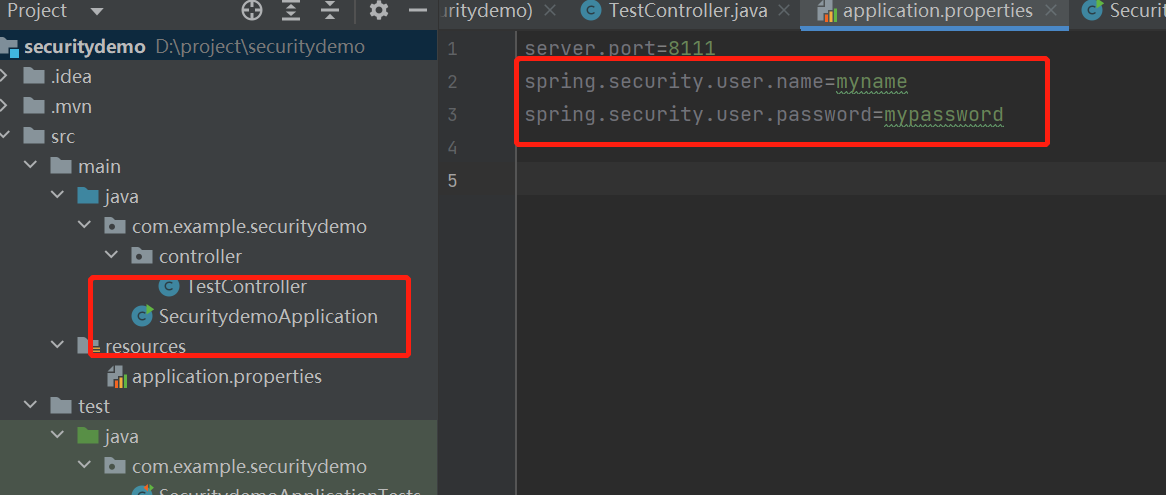Click the SecuritydemoApplication class icon
The width and height of the screenshot is (1166, 495).
tap(142, 317)
